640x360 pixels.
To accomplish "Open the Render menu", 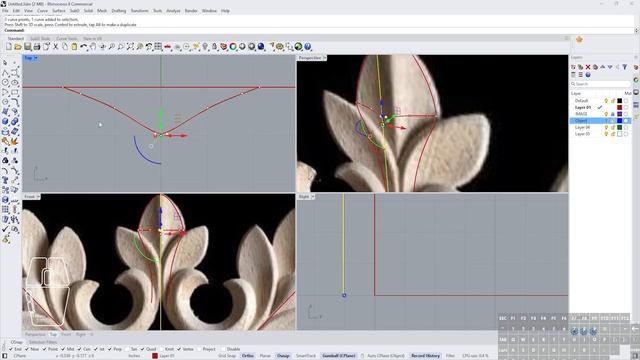I will [x=191, y=11].
